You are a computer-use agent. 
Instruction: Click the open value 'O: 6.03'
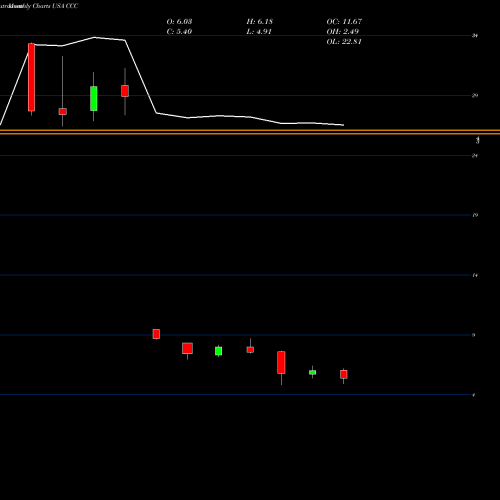click(179, 22)
